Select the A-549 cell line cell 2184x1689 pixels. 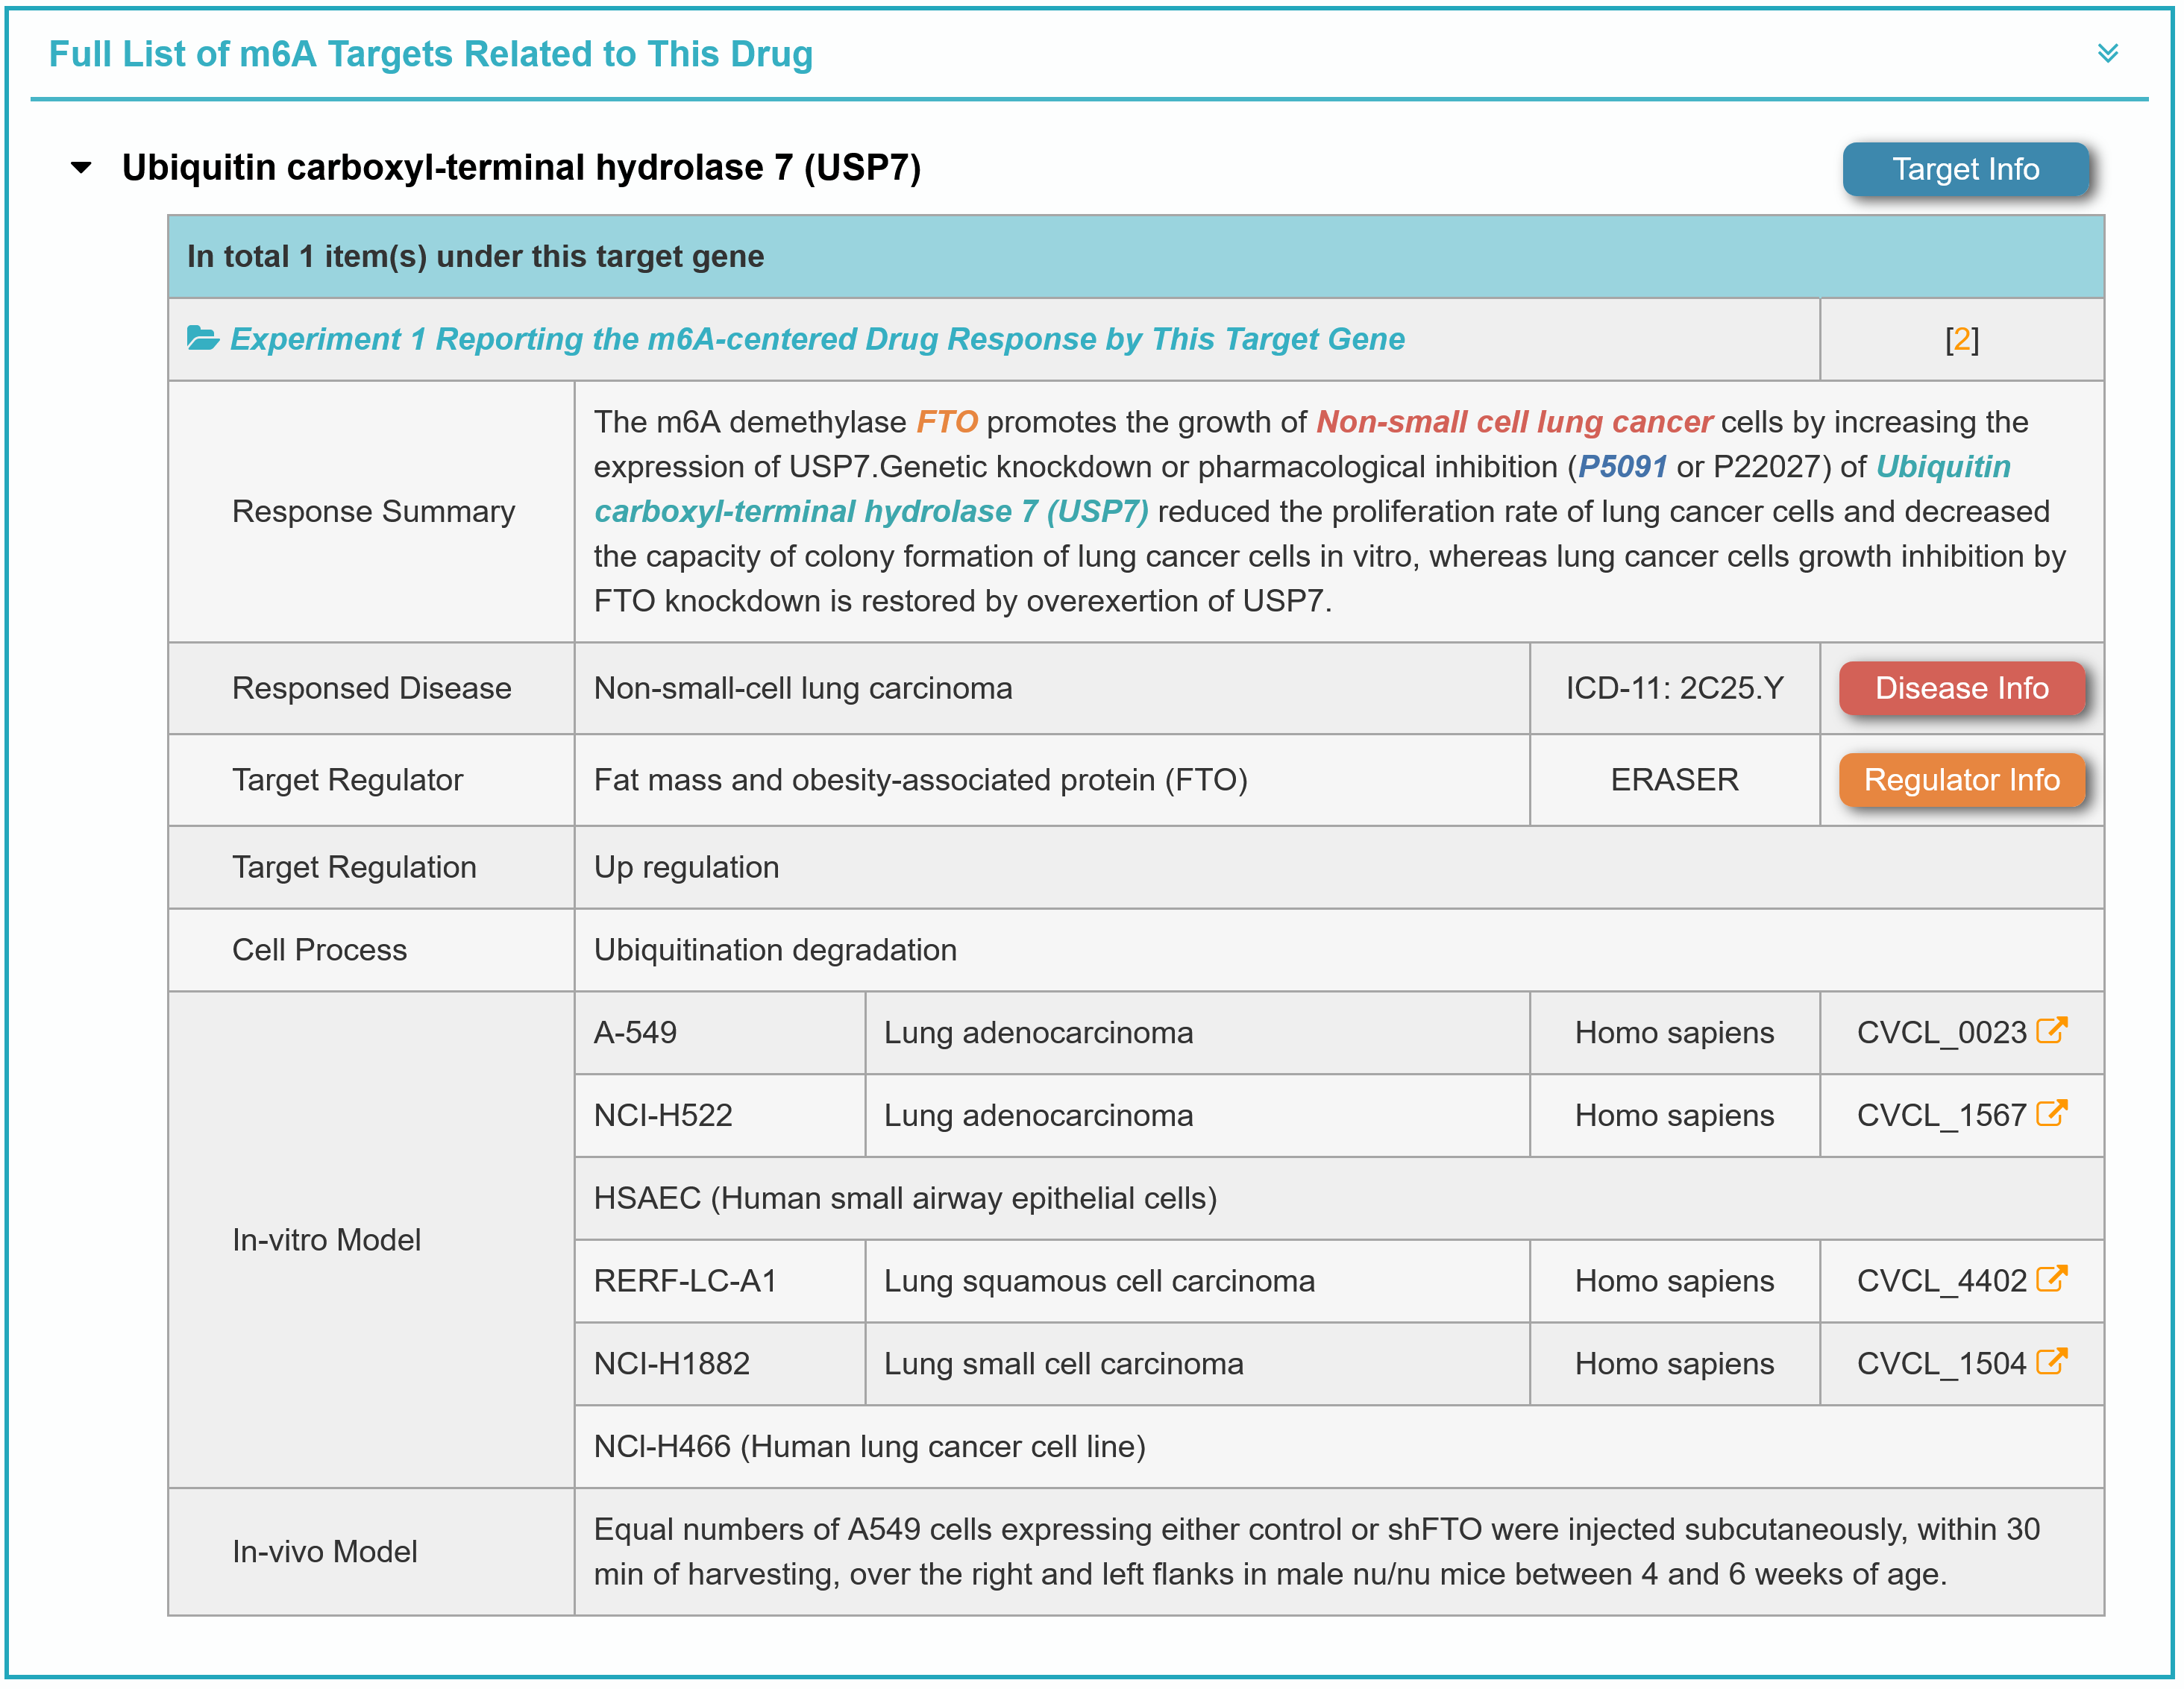pyautogui.click(x=635, y=1033)
